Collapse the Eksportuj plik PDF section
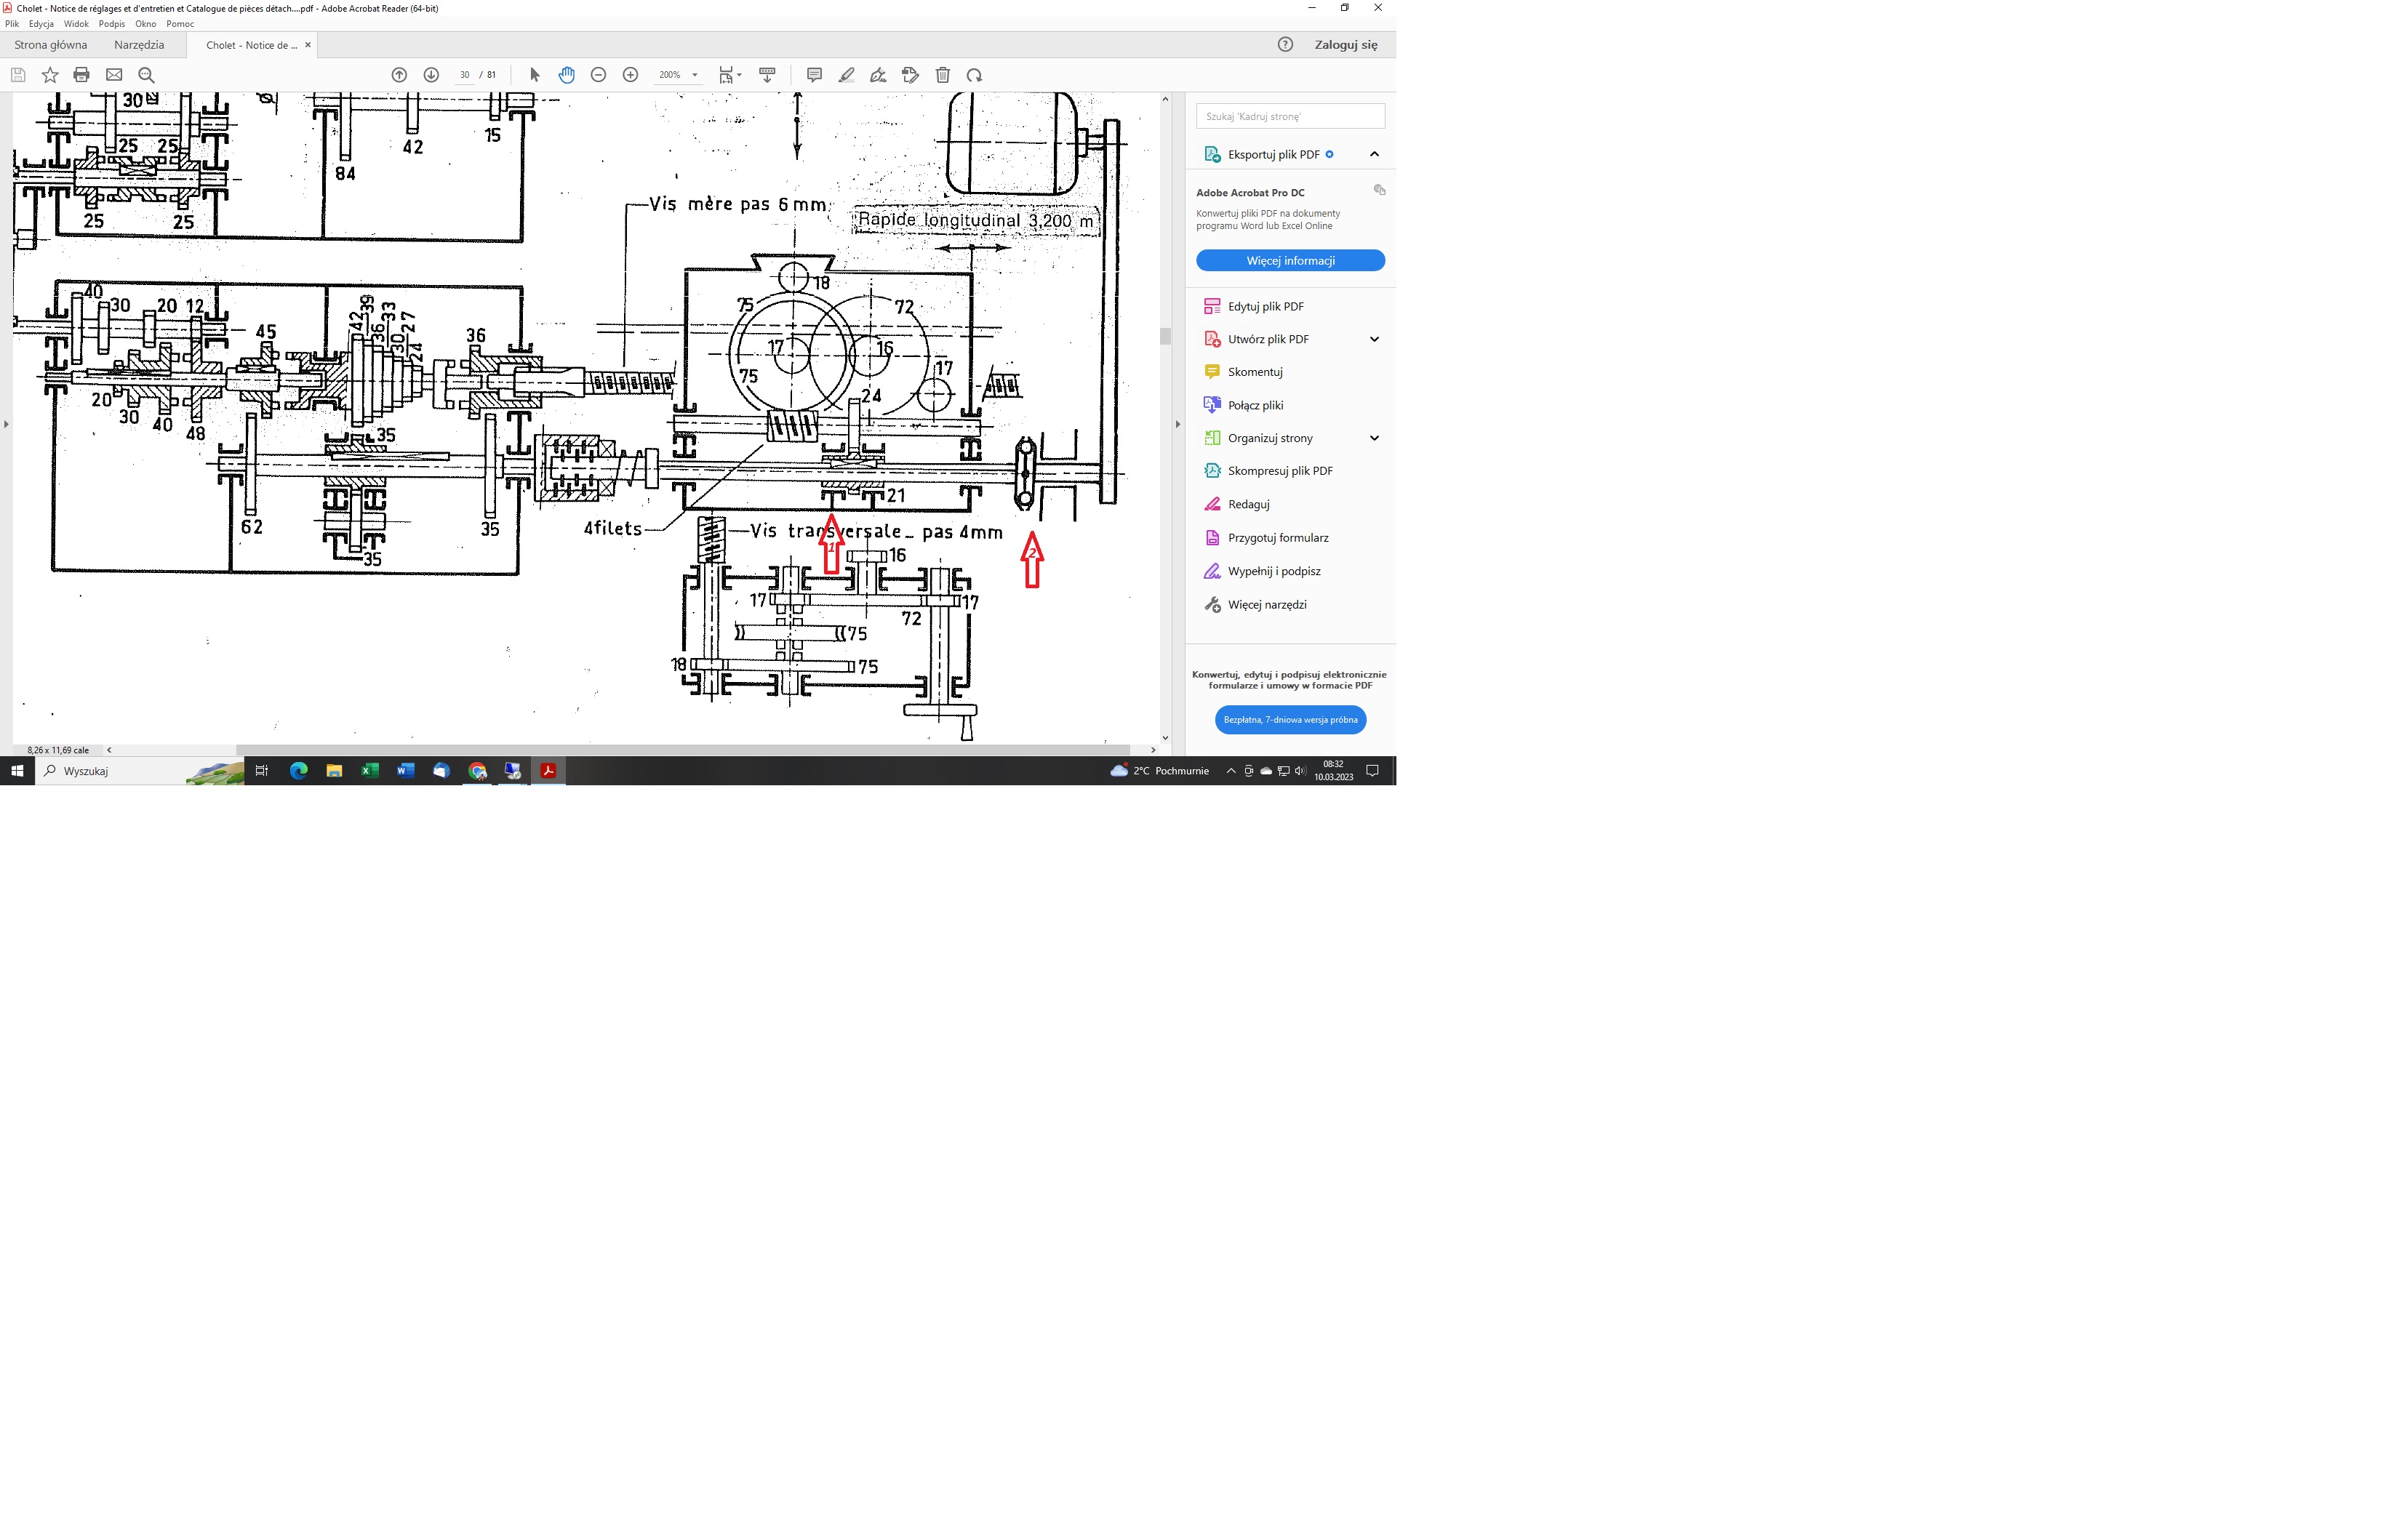This screenshot has width=2403, height=1540. pos(1374,154)
